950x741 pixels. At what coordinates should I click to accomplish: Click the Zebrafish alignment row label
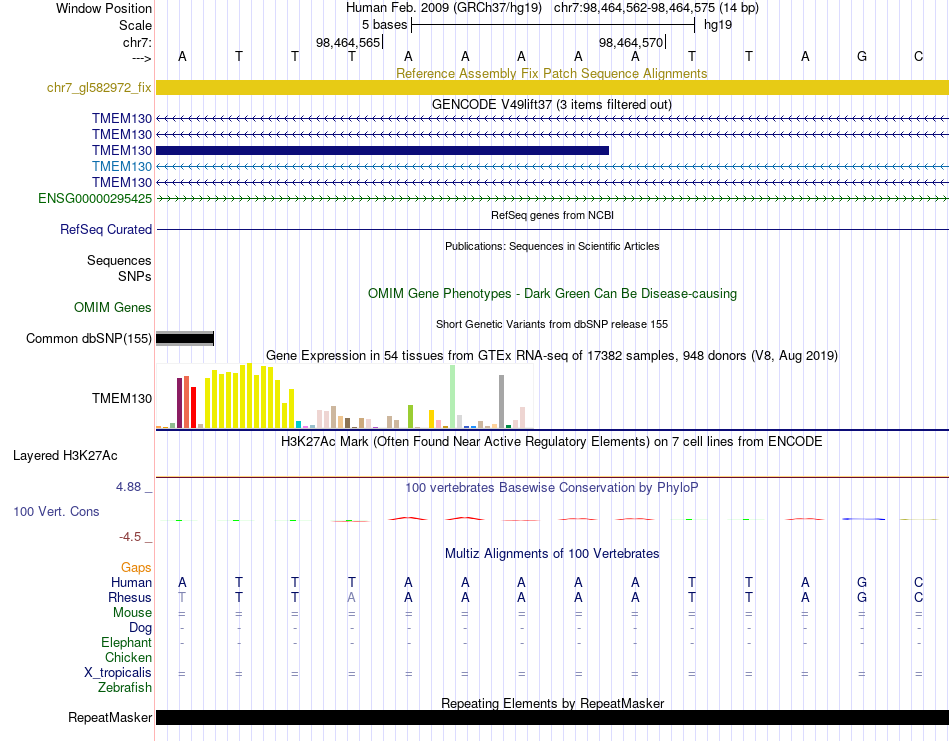(125, 687)
